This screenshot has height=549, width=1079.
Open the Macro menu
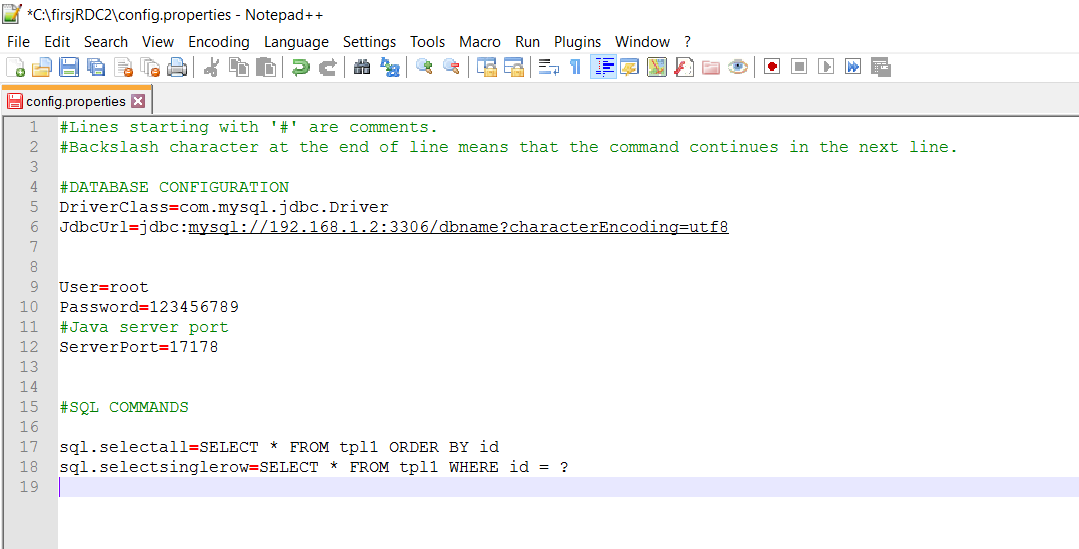click(x=480, y=42)
